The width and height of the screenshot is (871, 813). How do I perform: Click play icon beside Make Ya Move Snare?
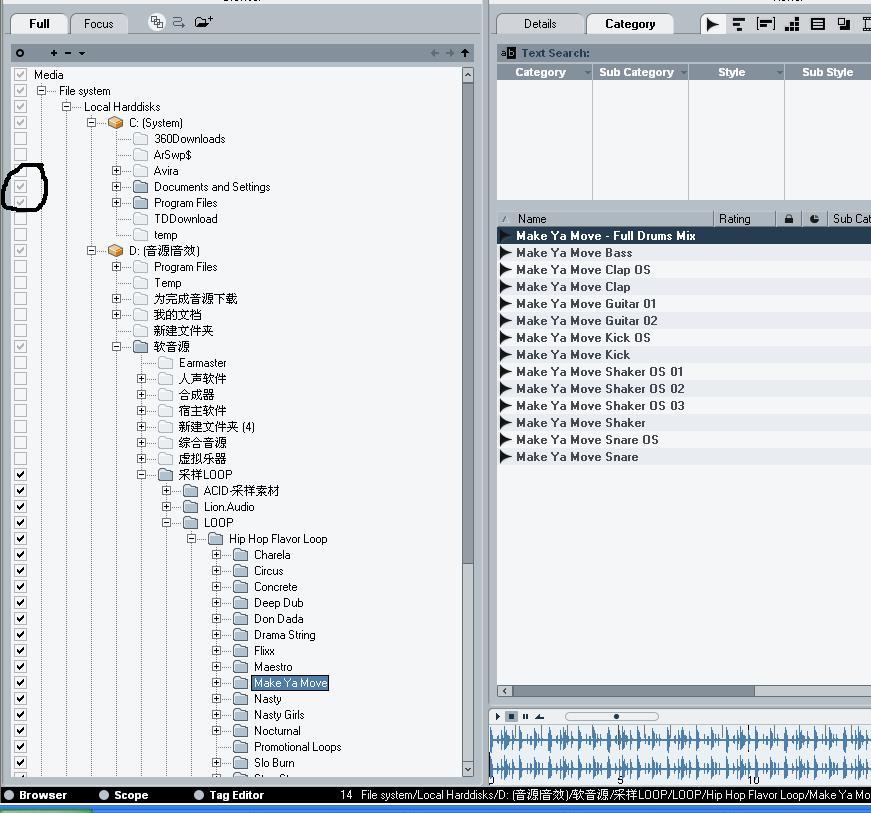click(505, 456)
